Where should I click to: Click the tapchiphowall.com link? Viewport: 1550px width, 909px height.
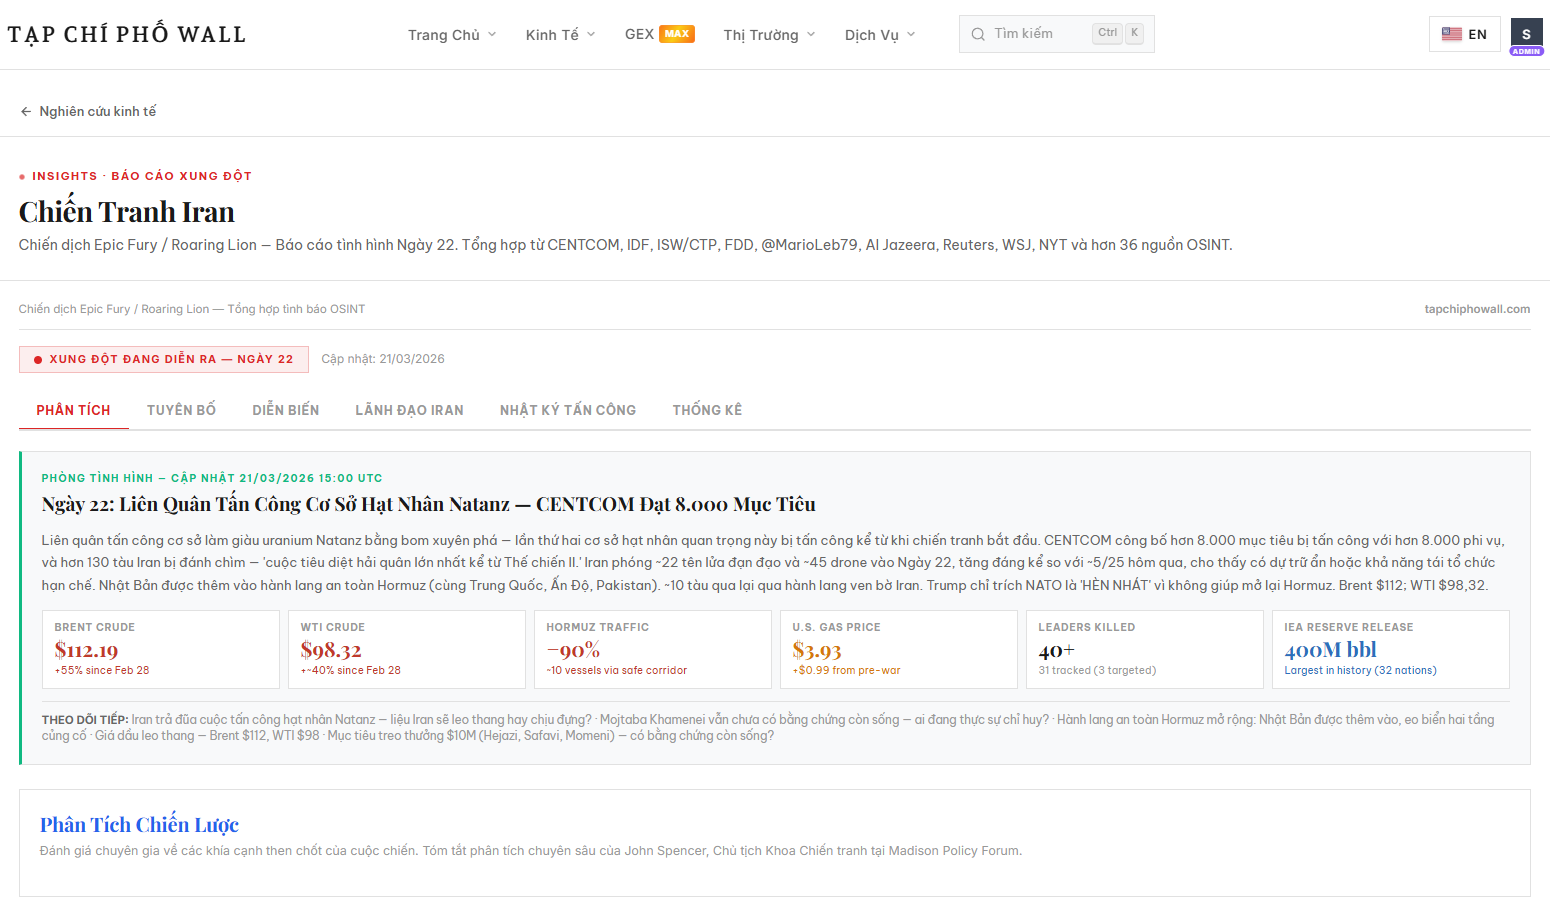1476,309
